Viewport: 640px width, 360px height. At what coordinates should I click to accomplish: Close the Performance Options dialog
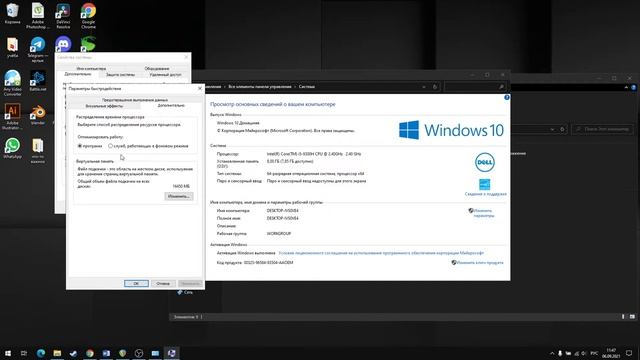[x=200, y=89]
